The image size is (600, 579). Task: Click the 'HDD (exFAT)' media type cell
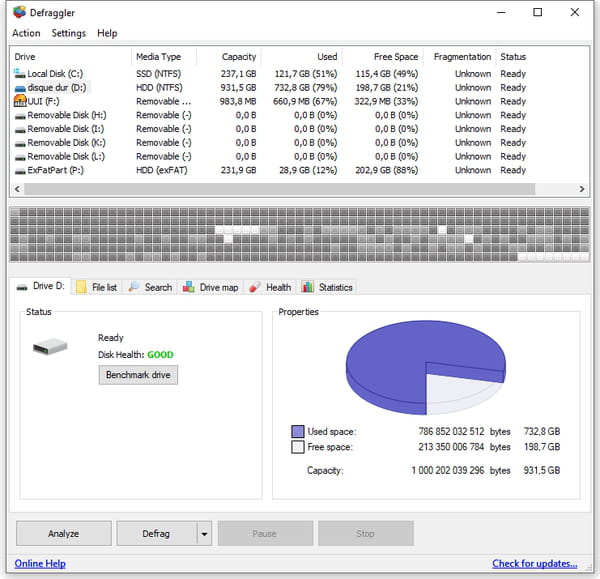(162, 170)
